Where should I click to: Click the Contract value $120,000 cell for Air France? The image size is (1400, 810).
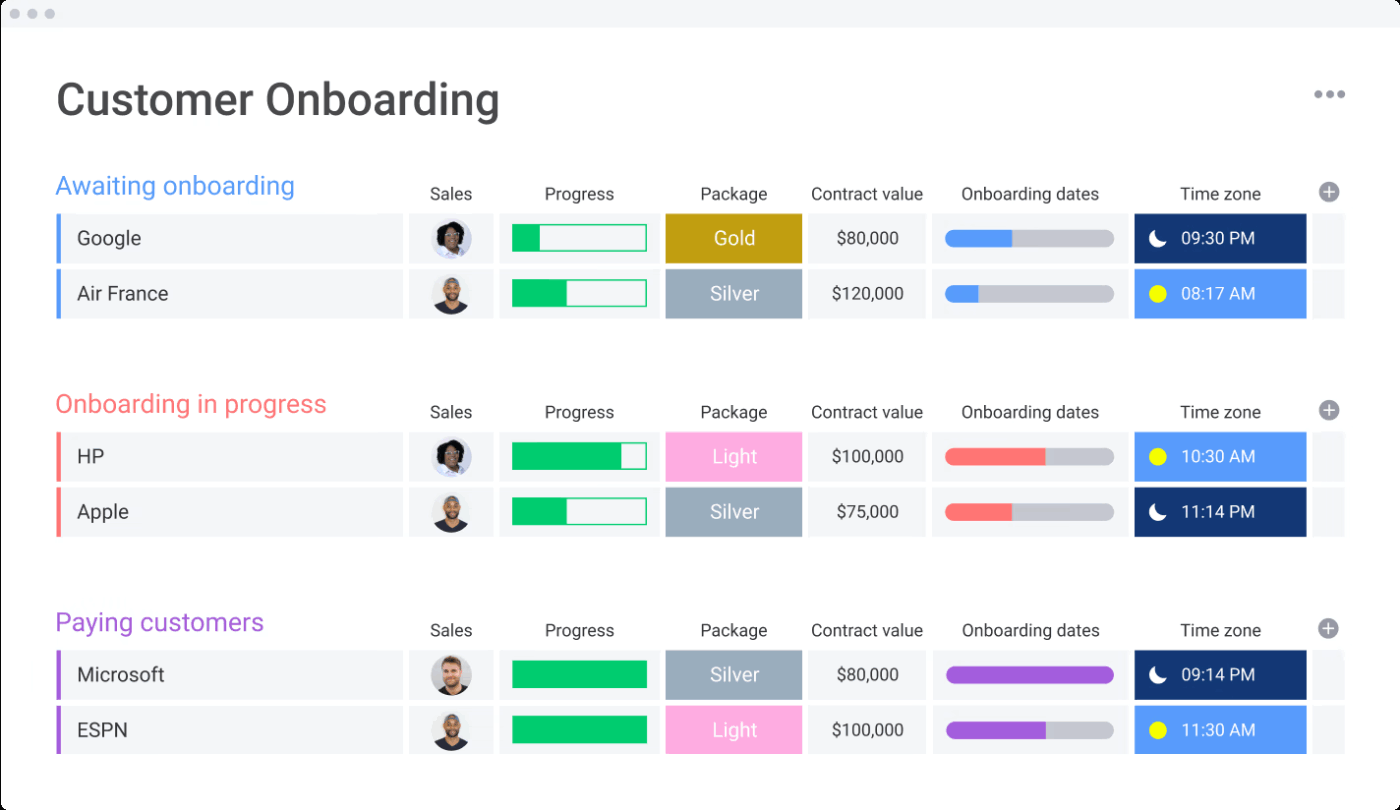(x=866, y=293)
